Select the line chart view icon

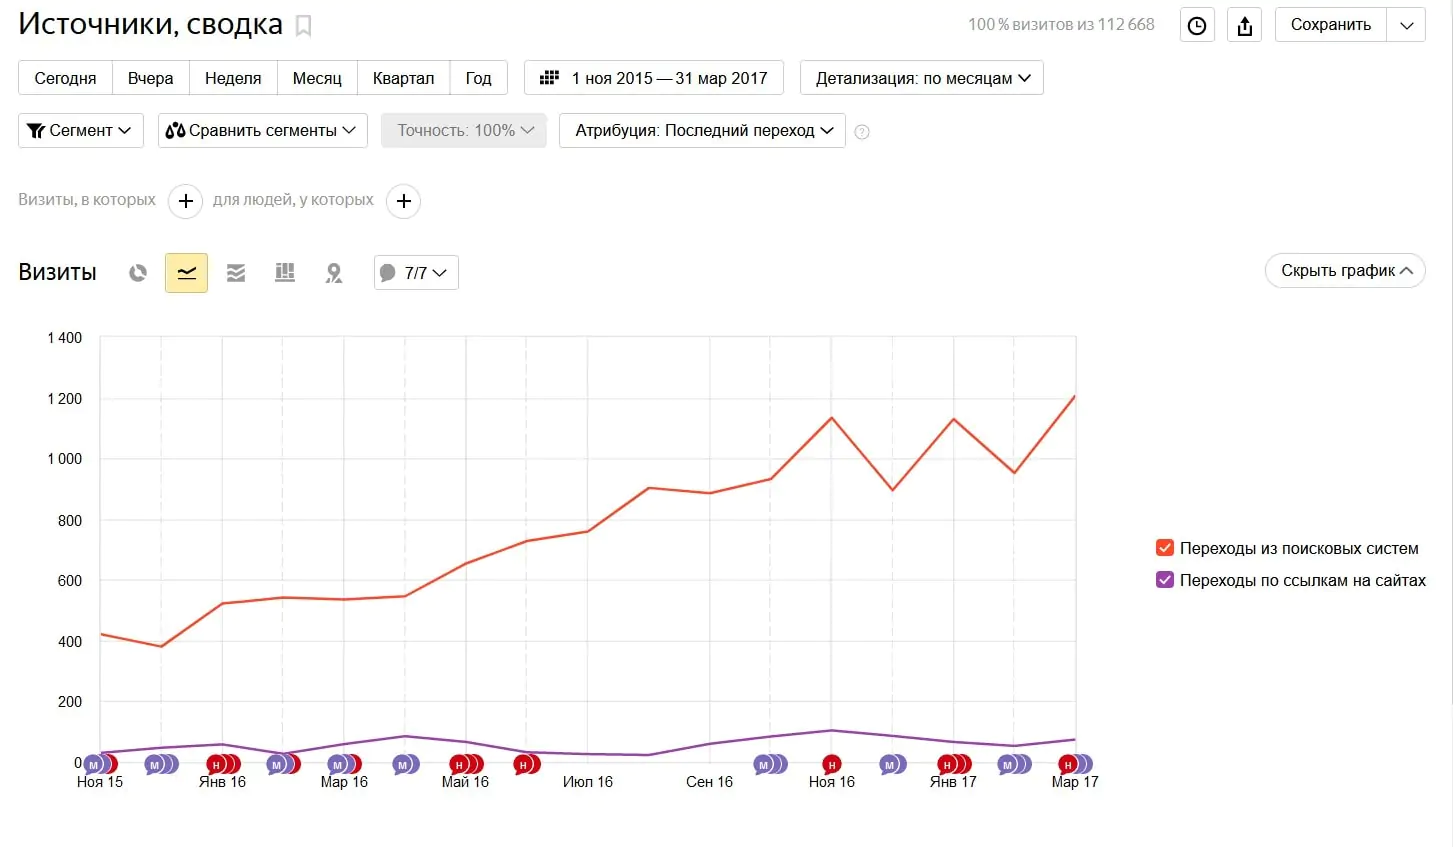pos(186,273)
